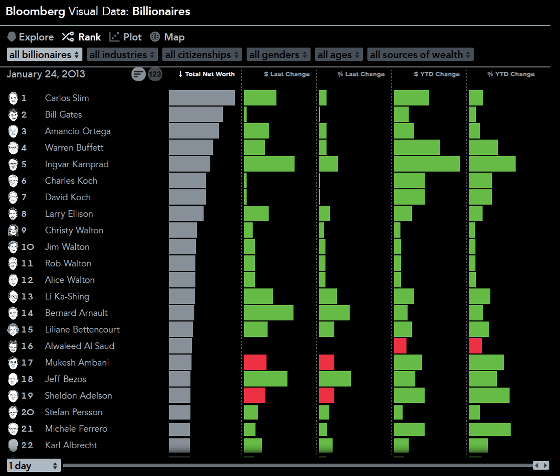Click Jim Walton's portrait icon

click(x=13, y=247)
